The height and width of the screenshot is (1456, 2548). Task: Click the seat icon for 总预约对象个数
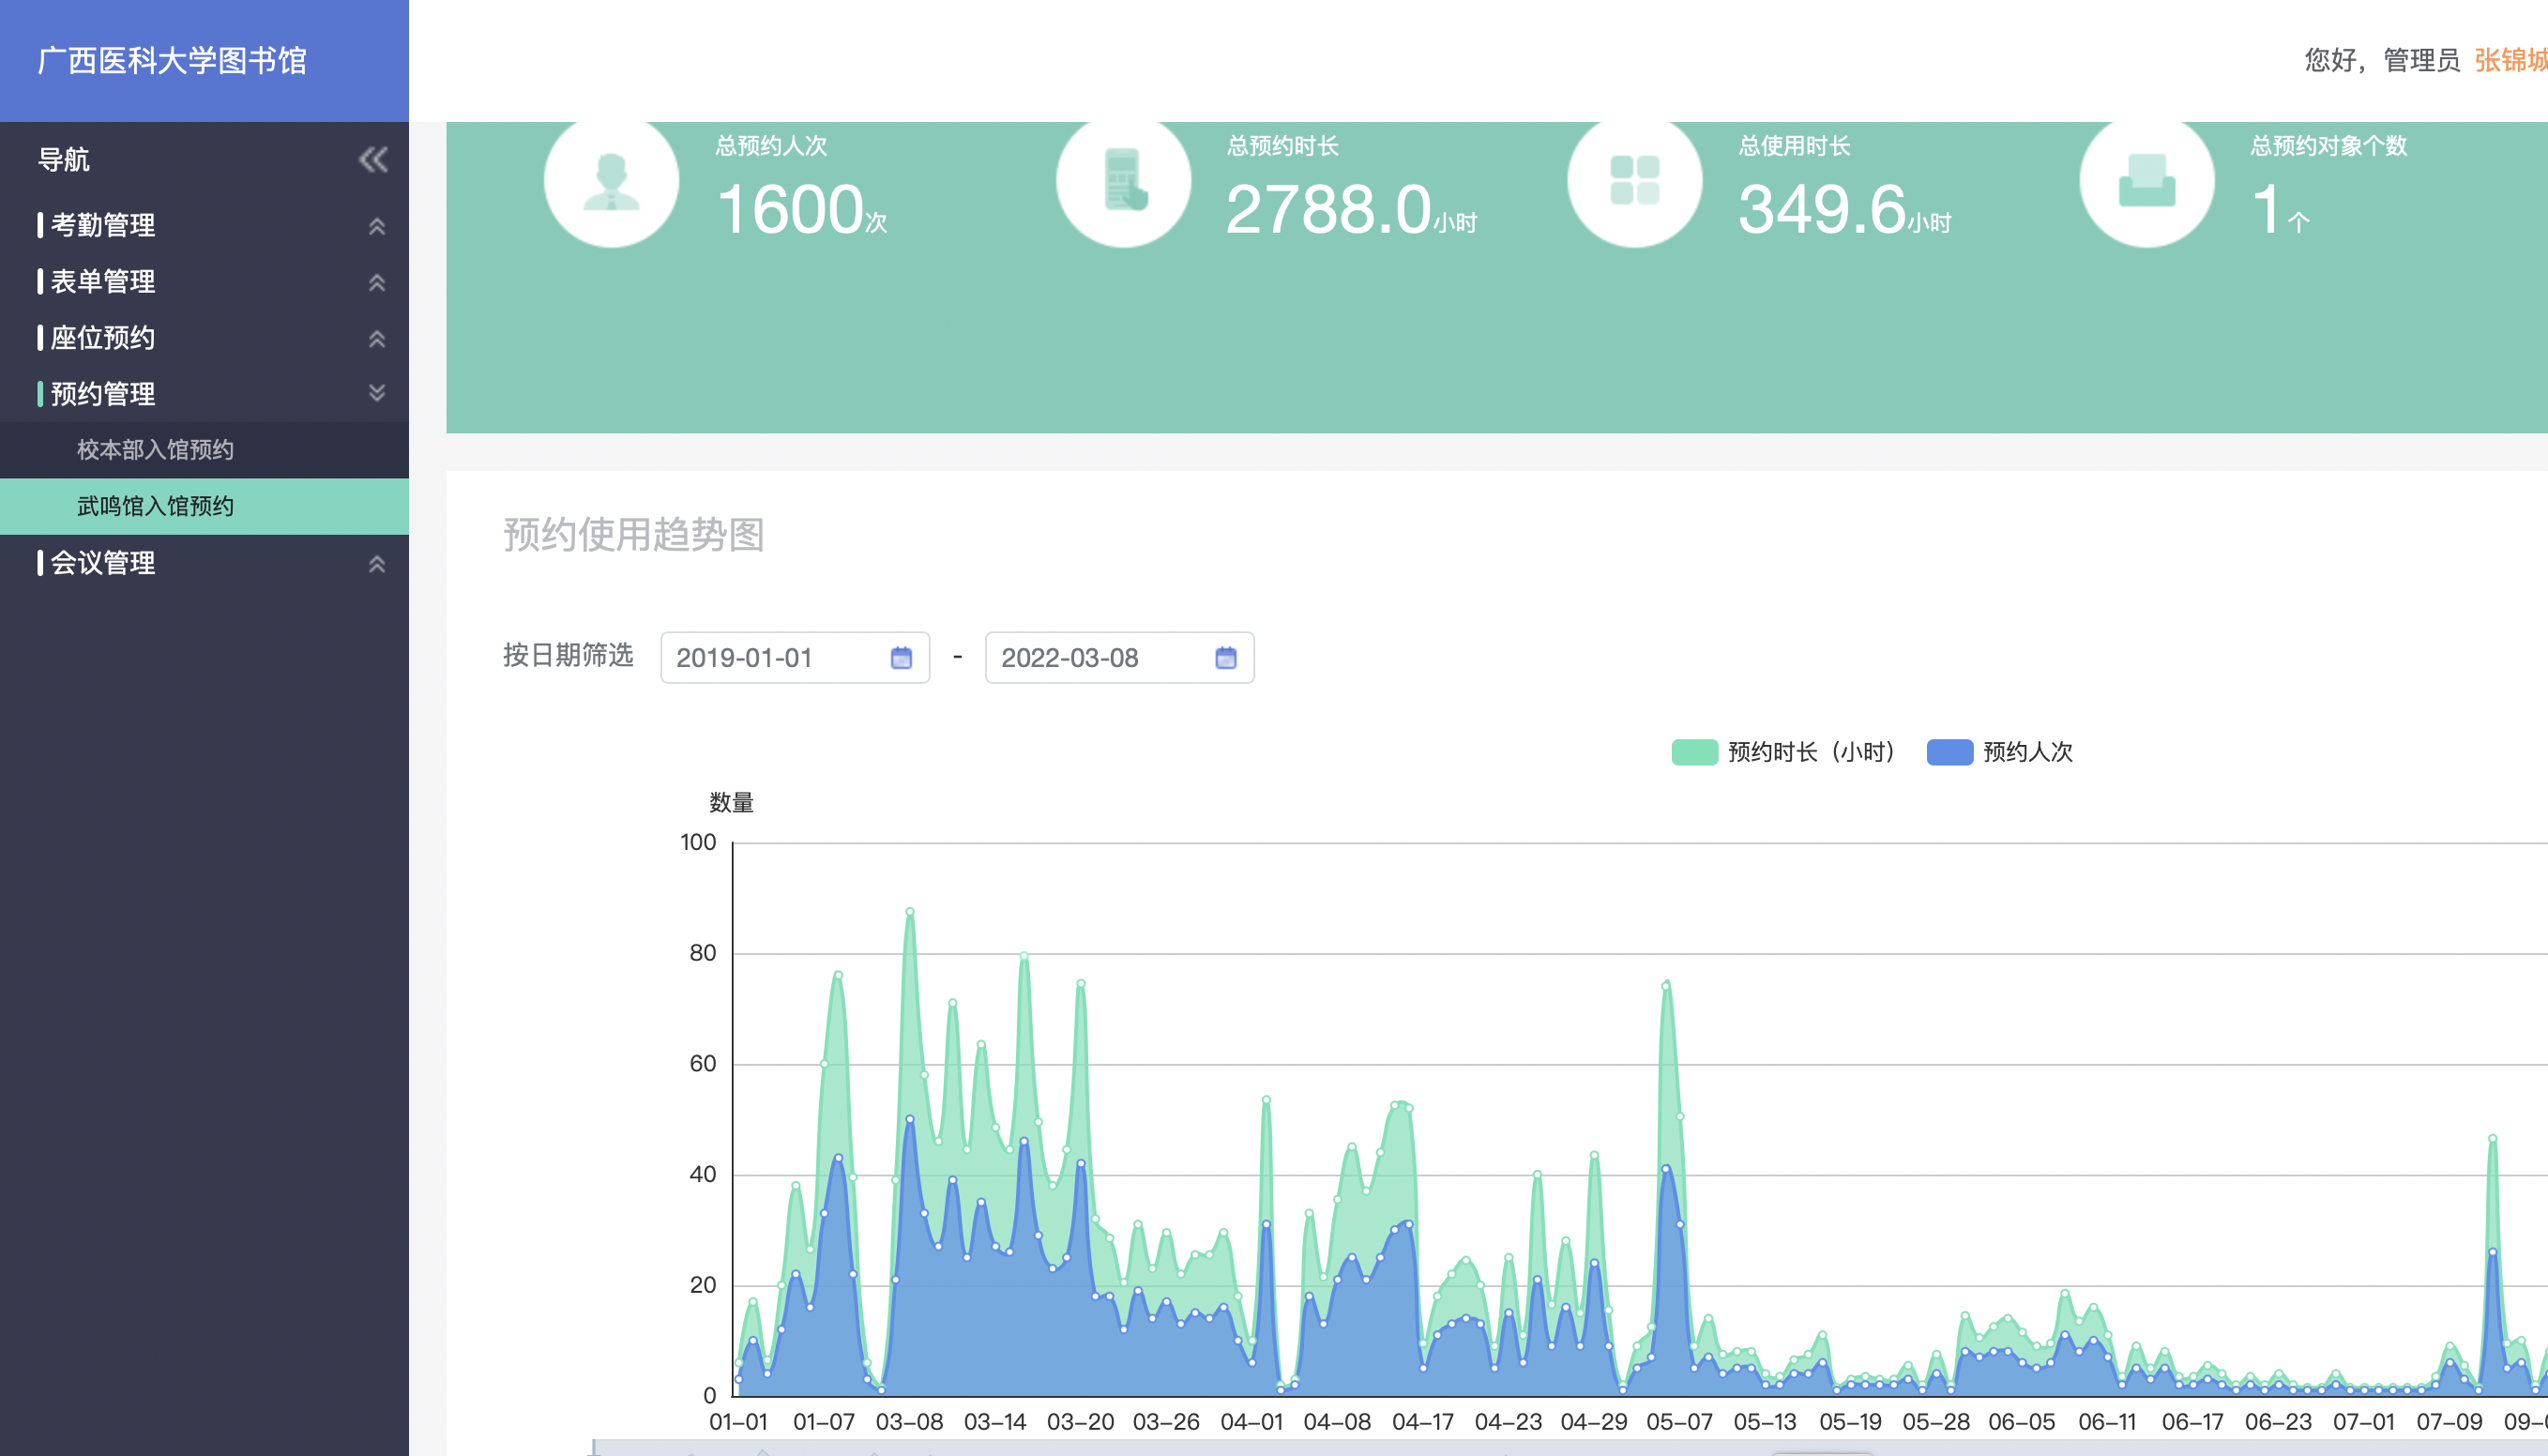2147,182
